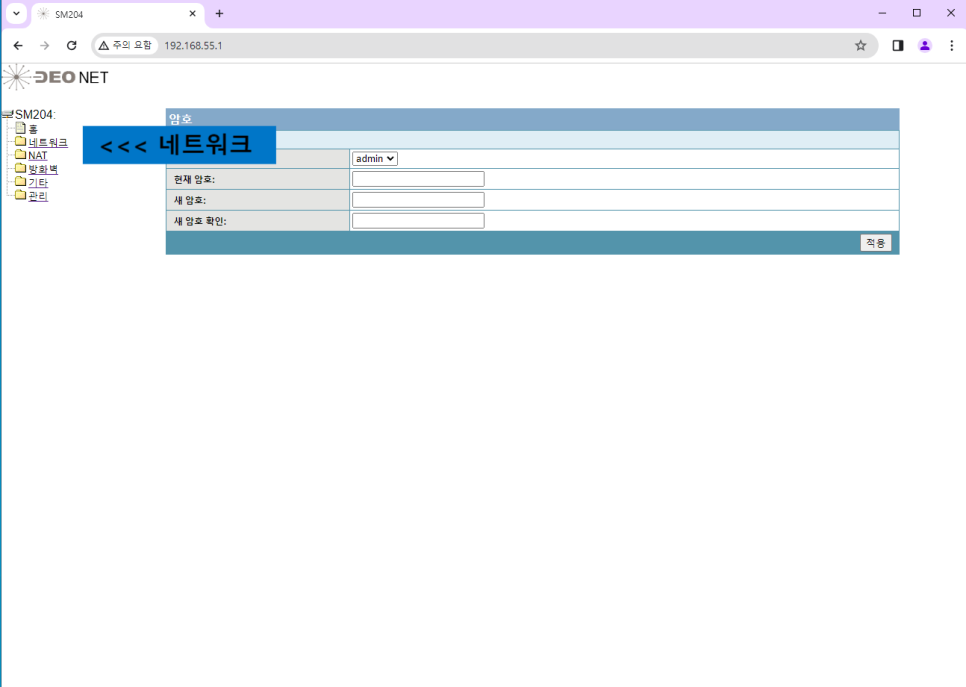This screenshot has height=687, width=966.
Task: Click the folder icon beside NAT
Action: pyautogui.click(x=20, y=155)
